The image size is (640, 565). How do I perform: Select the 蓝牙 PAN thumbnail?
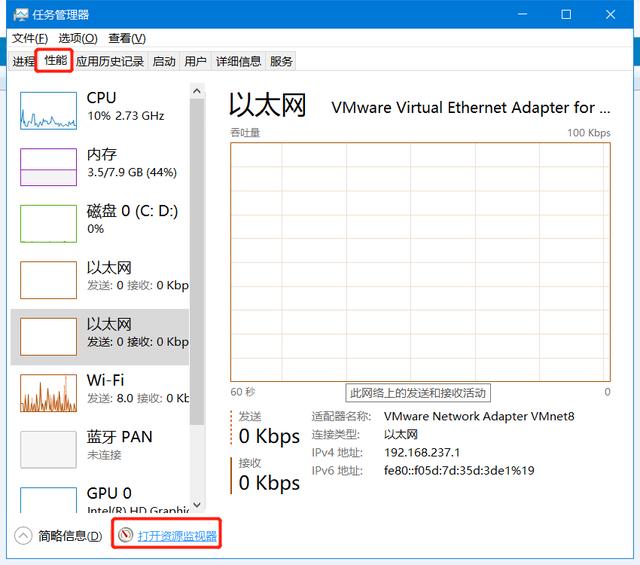point(48,449)
